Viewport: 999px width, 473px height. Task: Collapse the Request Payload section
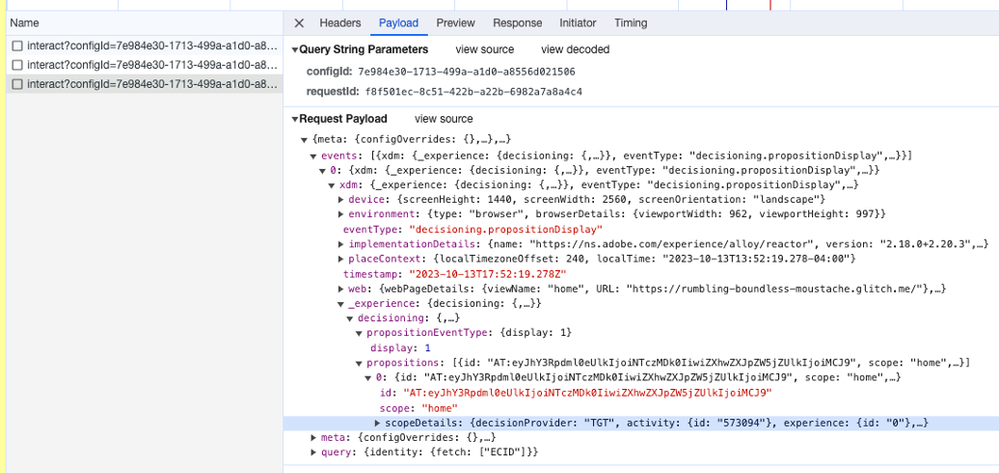click(x=295, y=119)
